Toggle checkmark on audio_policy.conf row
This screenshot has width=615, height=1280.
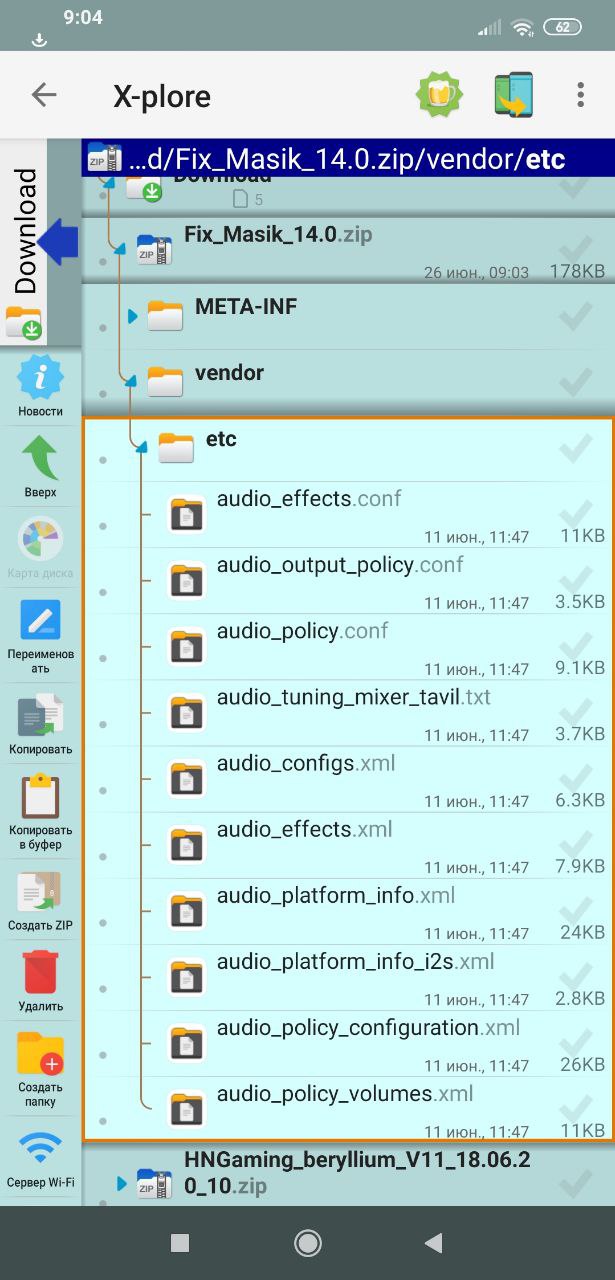[575, 646]
